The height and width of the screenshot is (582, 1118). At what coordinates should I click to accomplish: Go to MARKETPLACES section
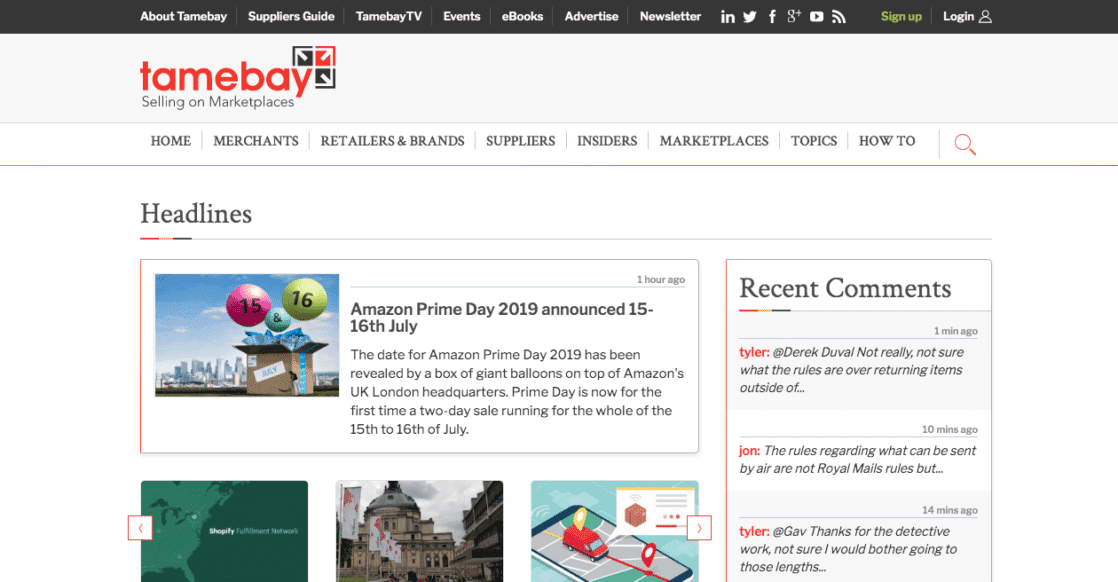click(x=714, y=141)
